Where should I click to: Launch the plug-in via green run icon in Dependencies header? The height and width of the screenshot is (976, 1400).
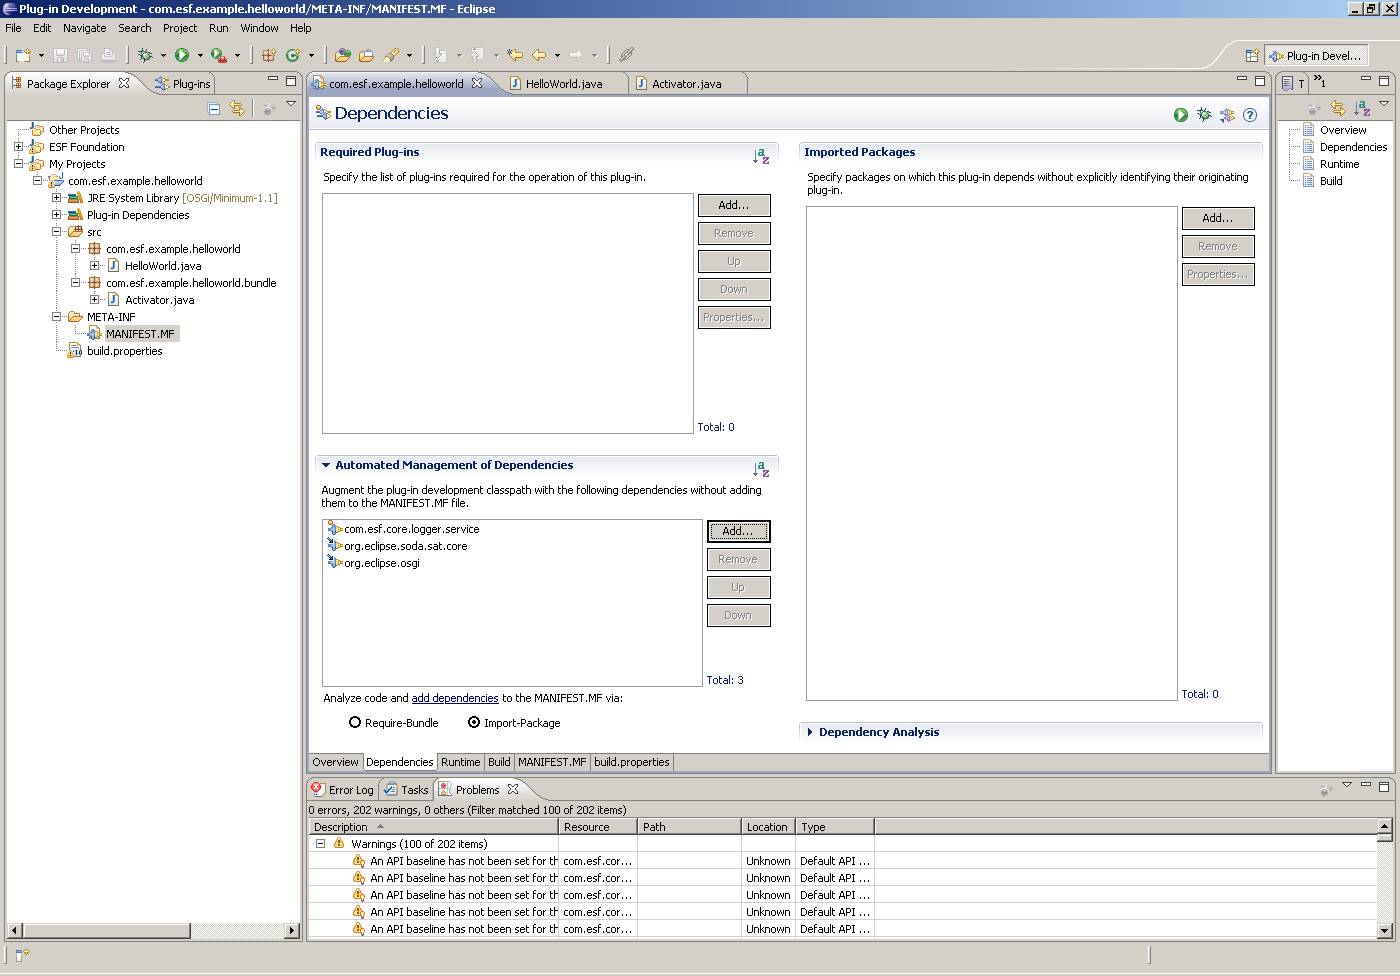[x=1181, y=115]
